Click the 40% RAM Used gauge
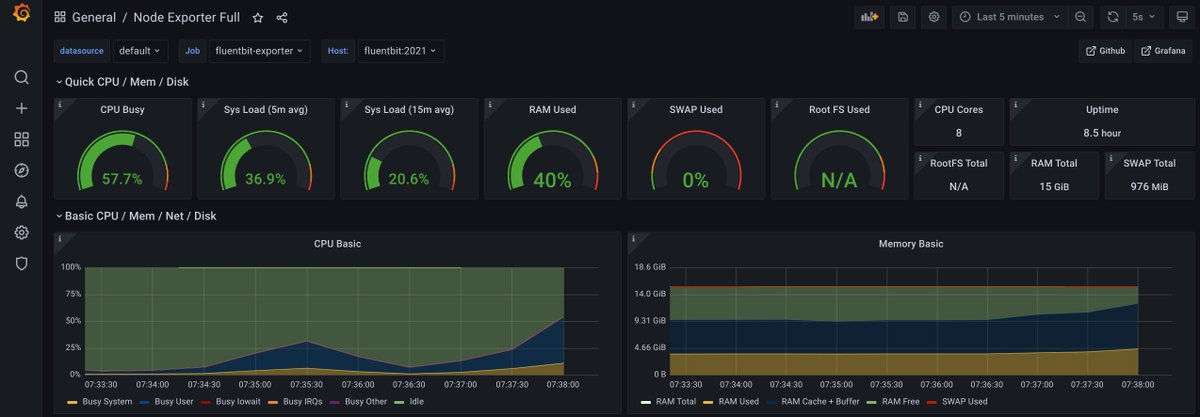1200x417 pixels. (552, 162)
